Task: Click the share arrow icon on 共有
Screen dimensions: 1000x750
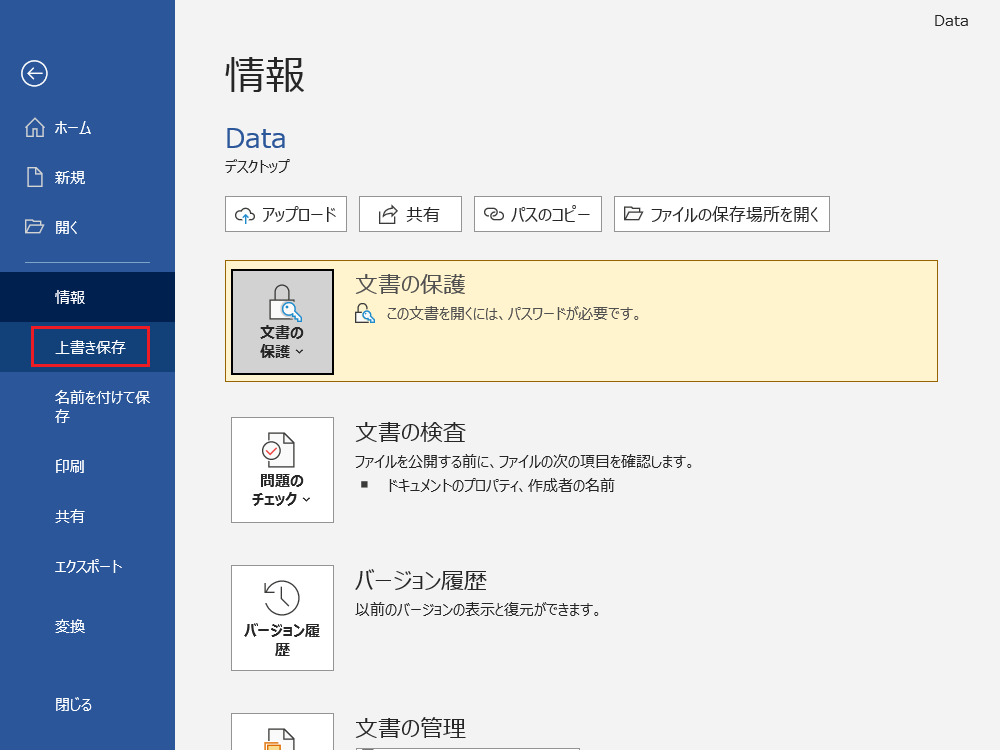Action: [388, 215]
